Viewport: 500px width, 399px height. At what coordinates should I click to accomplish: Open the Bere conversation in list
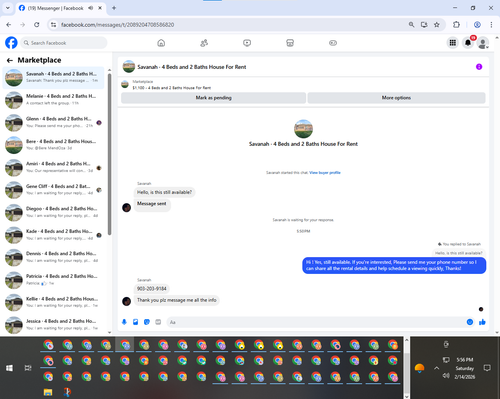pos(53,145)
